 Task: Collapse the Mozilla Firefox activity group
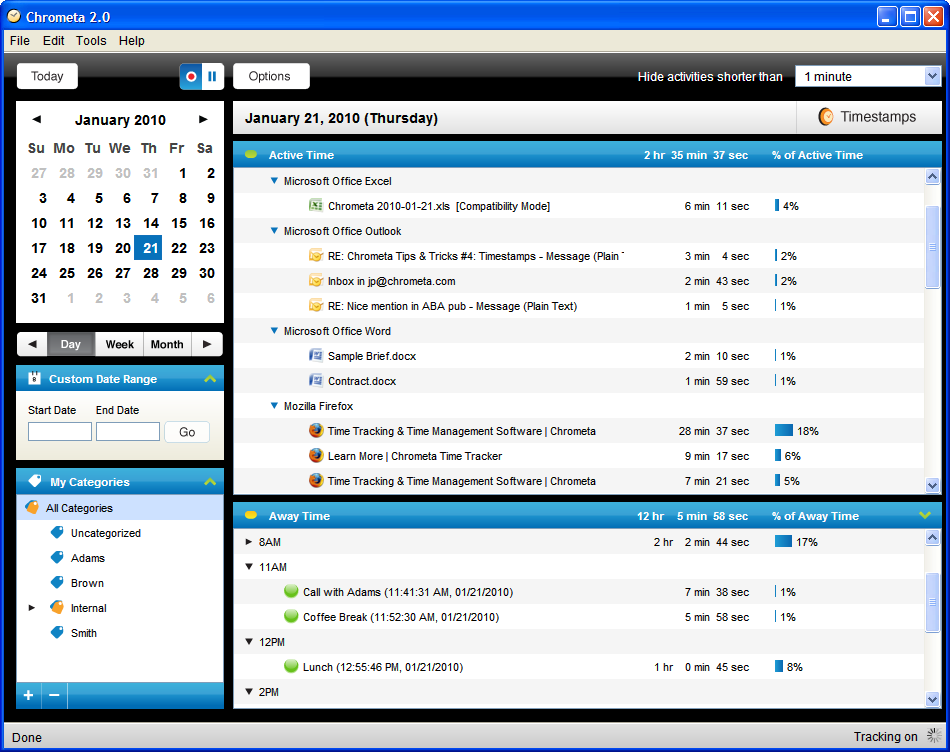click(x=274, y=406)
